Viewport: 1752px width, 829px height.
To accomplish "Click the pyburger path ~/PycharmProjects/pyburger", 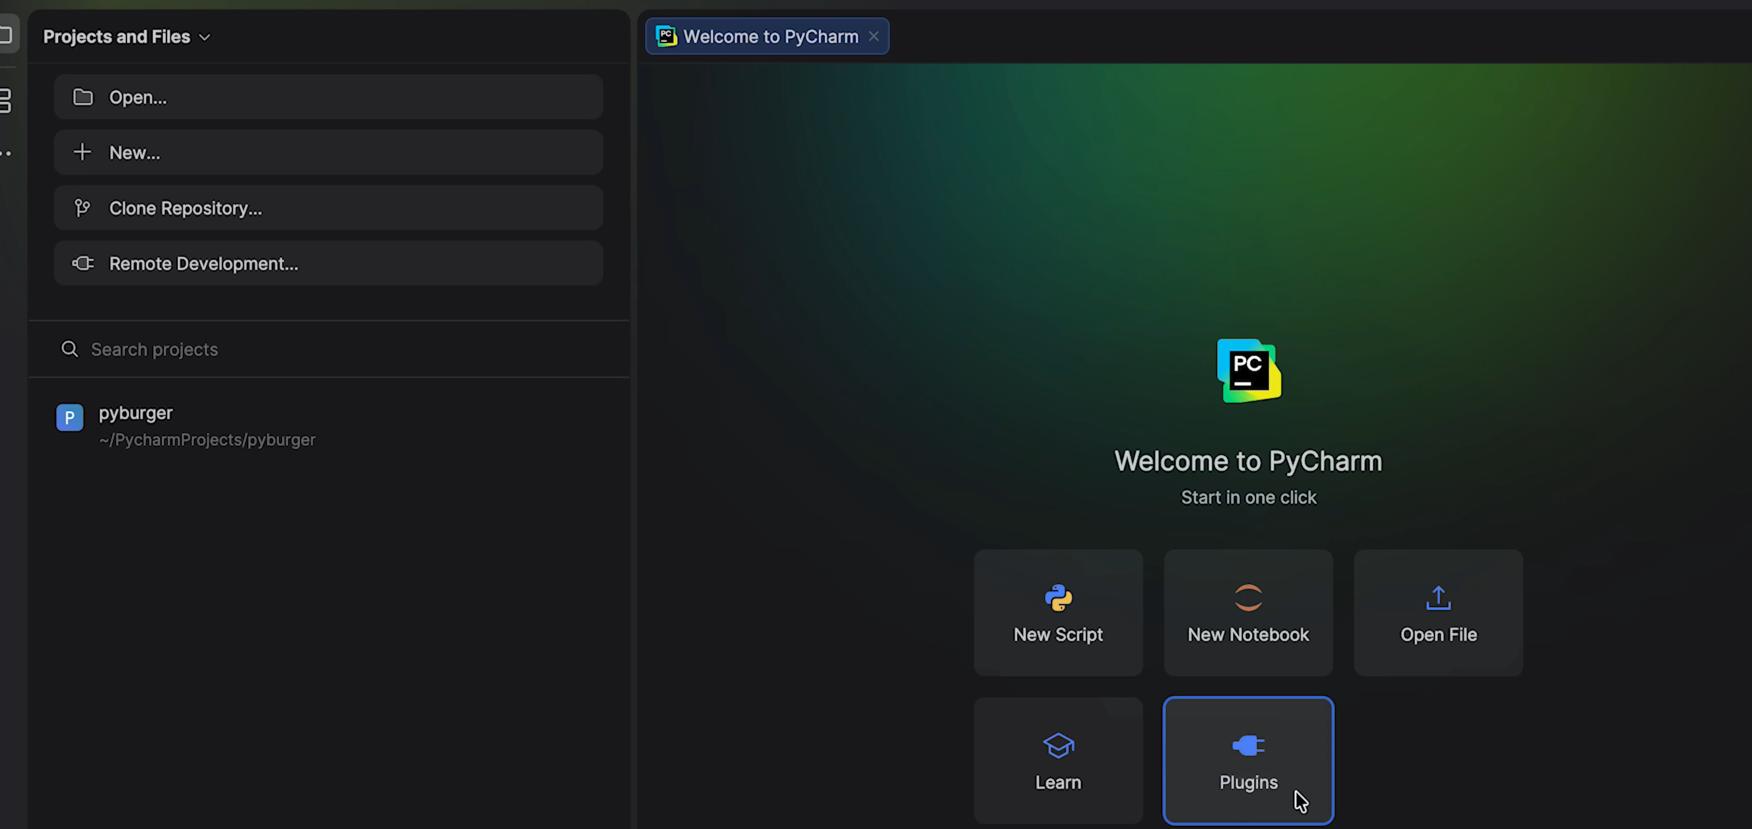I will (x=207, y=440).
